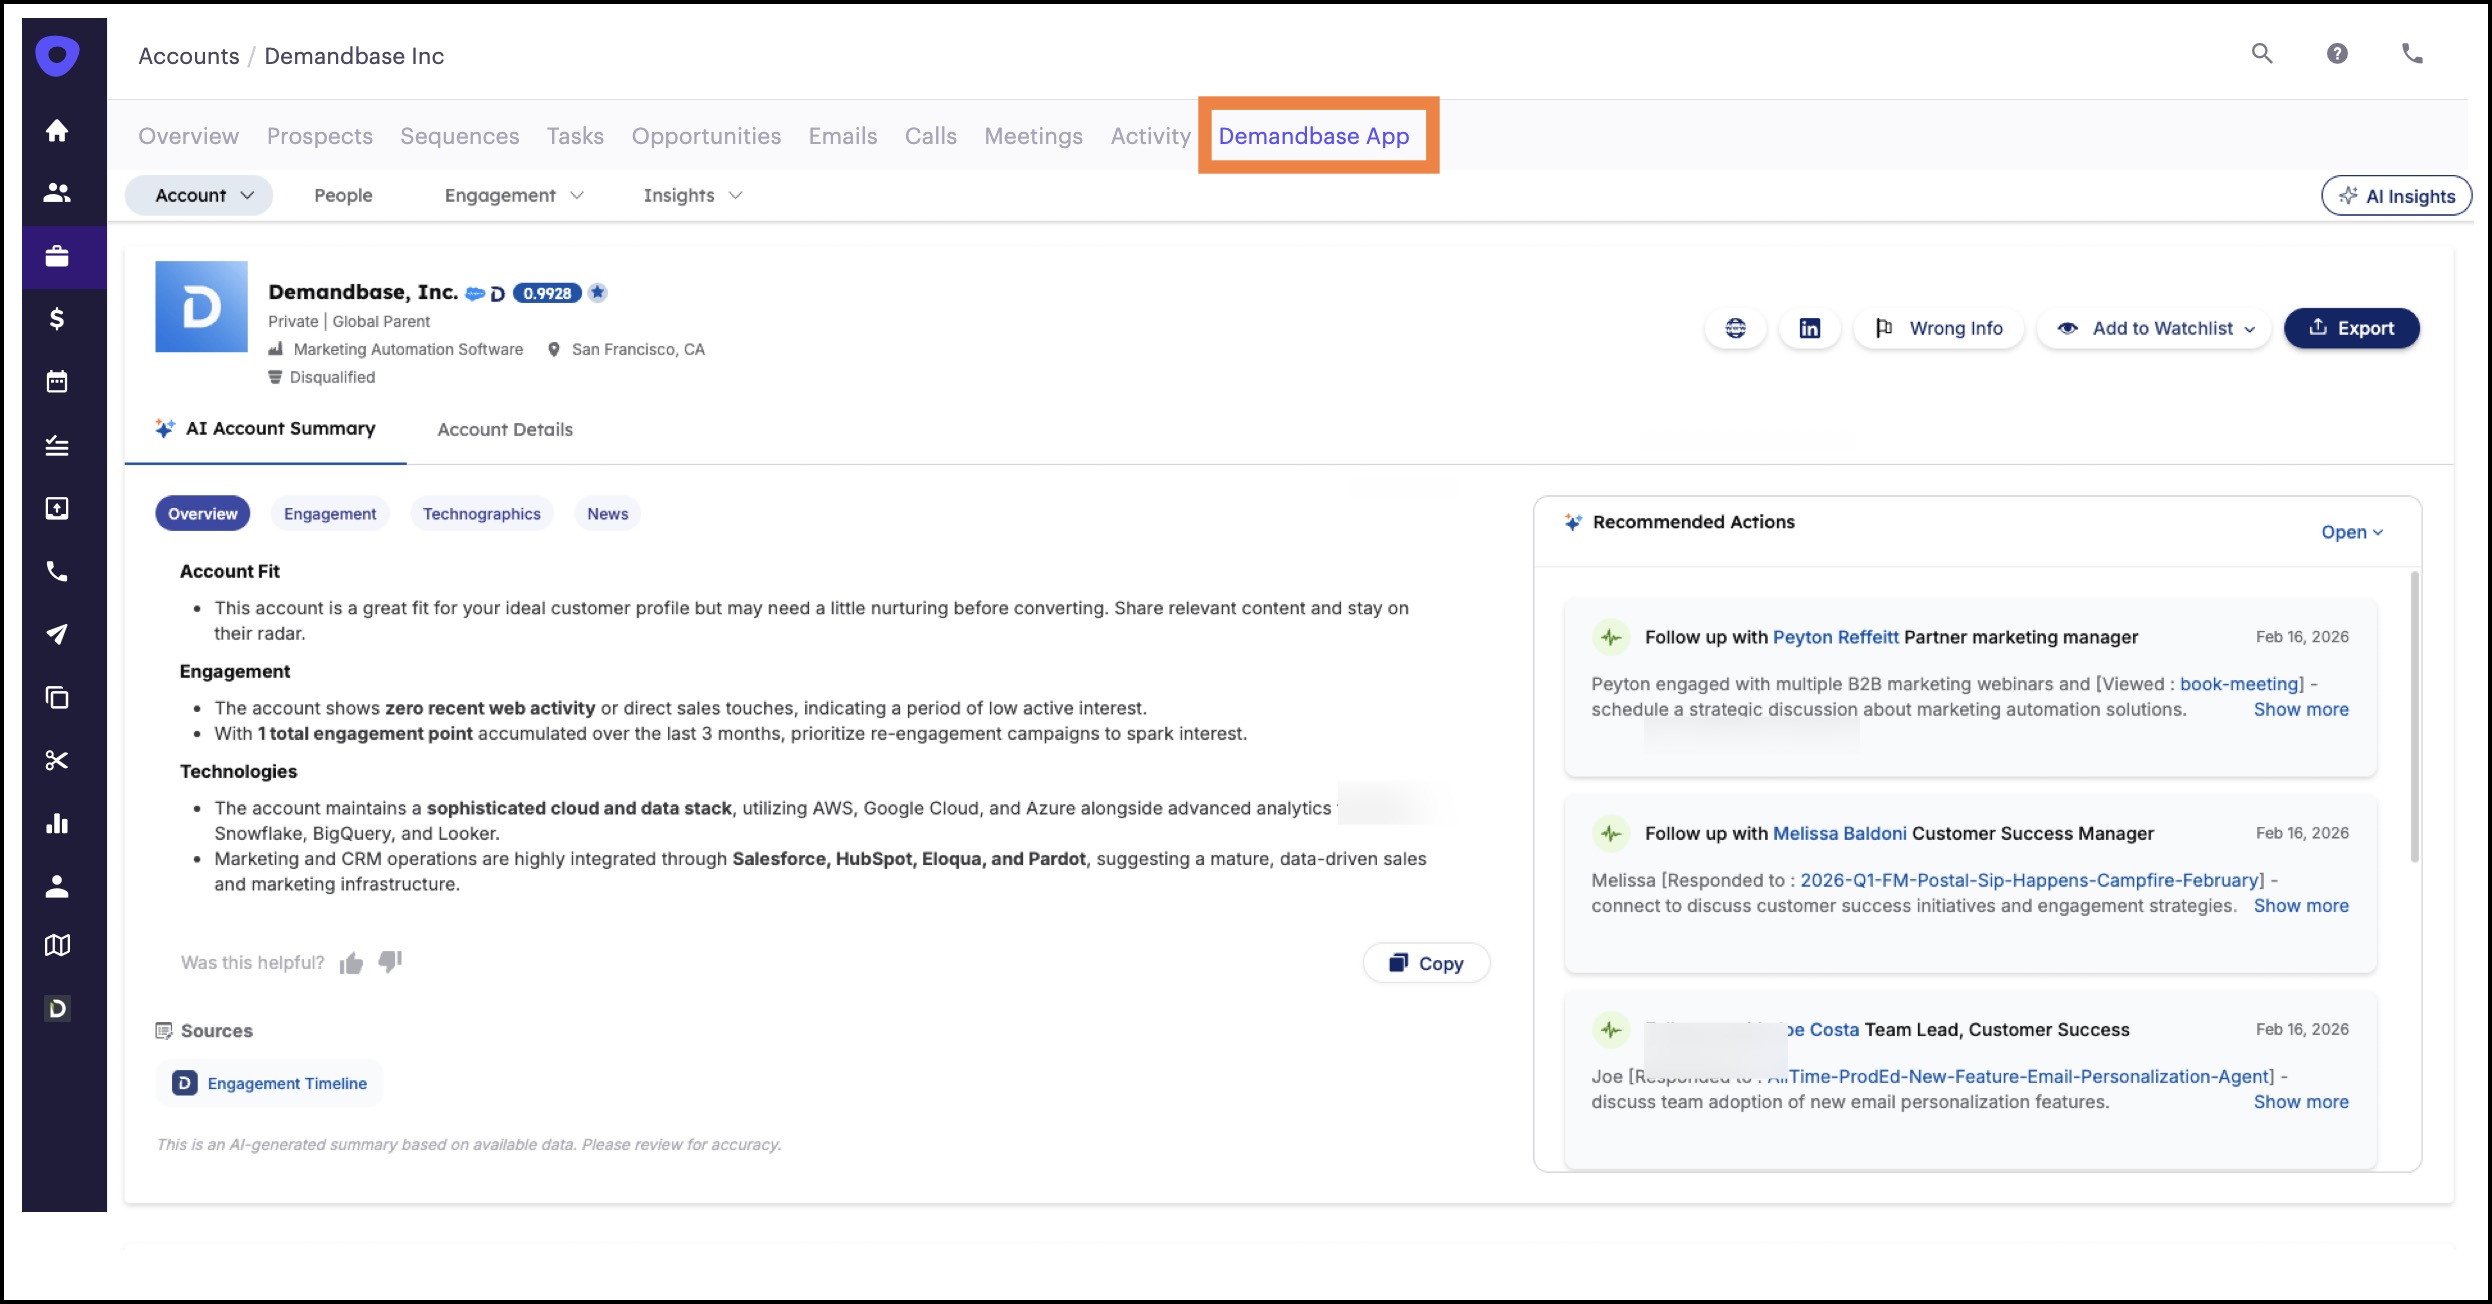Click the Recommended Actions scrollbar

(2414, 716)
